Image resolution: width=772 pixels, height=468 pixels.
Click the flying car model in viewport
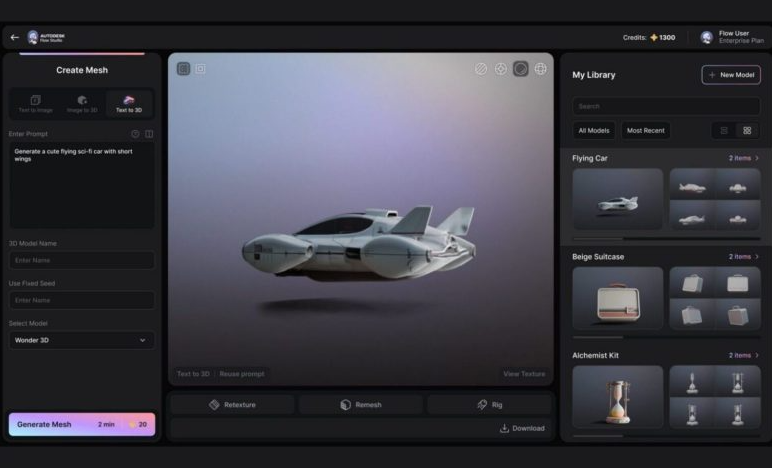click(359, 244)
